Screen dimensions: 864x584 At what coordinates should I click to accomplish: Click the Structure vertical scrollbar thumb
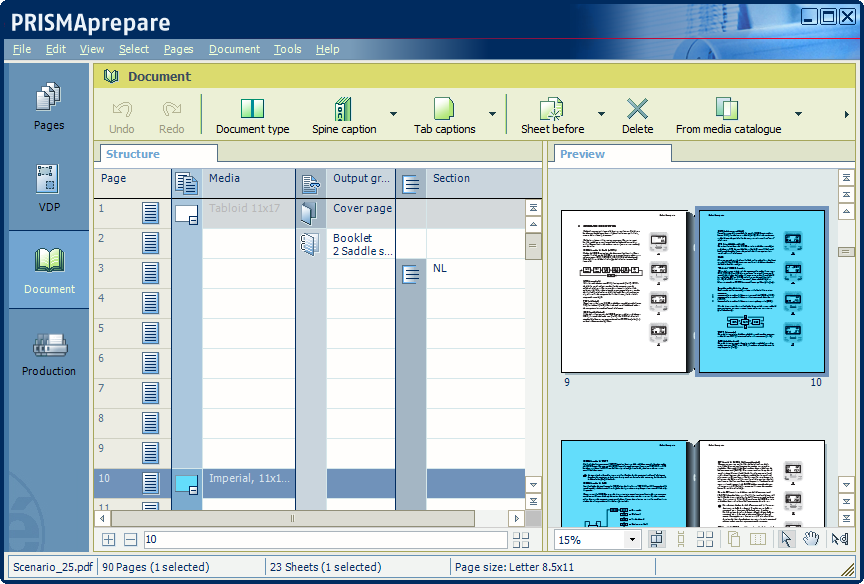tap(533, 246)
